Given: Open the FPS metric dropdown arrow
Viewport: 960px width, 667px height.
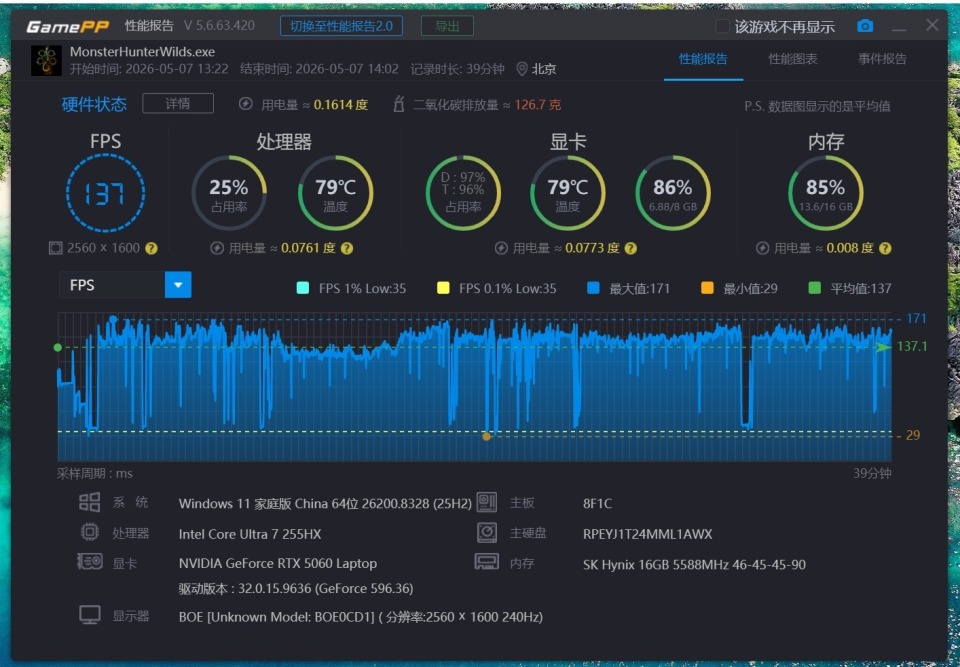Looking at the screenshot, I should [x=178, y=285].
